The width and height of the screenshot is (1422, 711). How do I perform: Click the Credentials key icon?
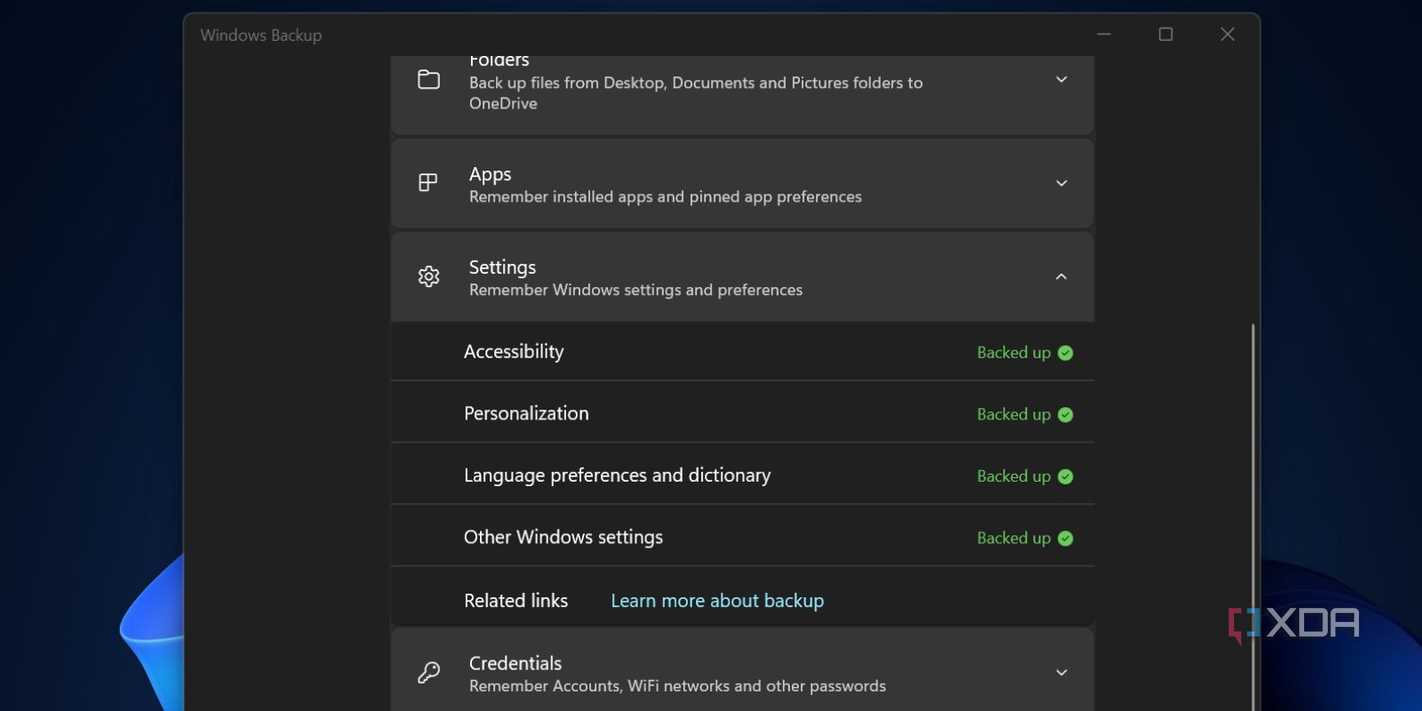pyautogui.click(x=428, y=673)
